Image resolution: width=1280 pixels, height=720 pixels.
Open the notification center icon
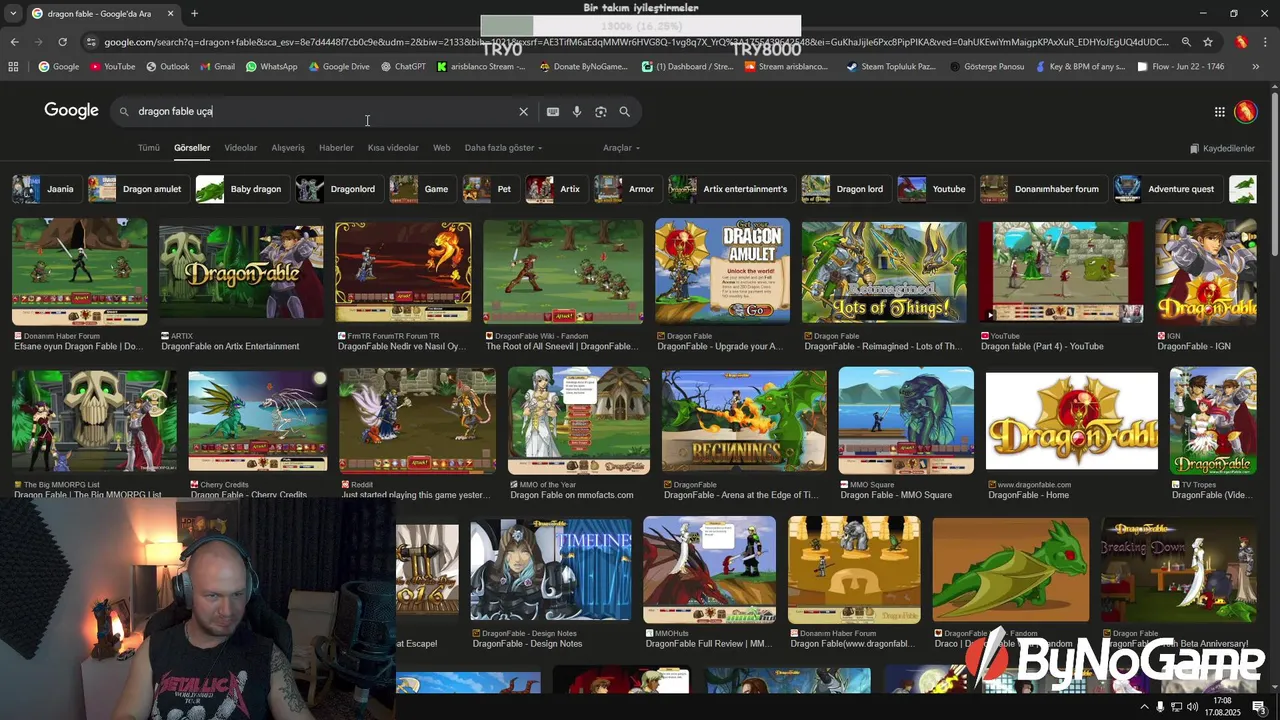pos(1258,707)
